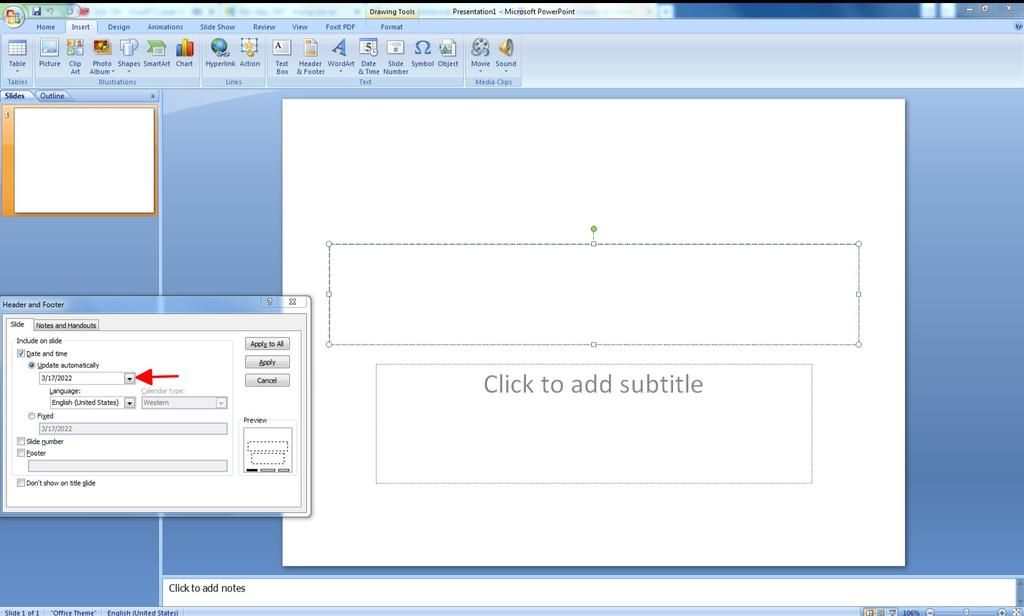Select slide 1 thumbnail in Slides pane
The width and height of the screenshot is (1024, 616).
point(84,160)
